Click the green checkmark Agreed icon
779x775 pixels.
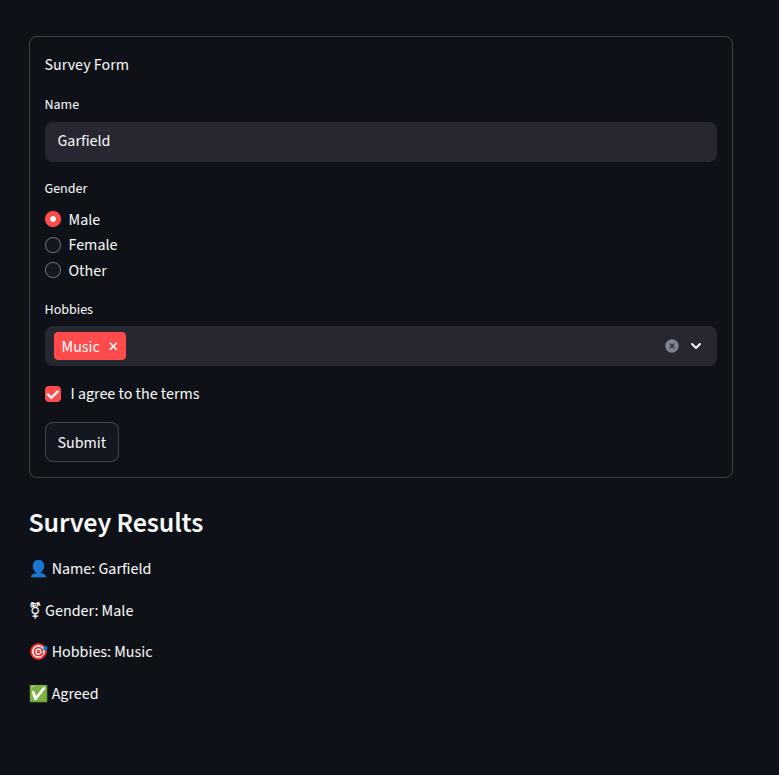coord(38,694)
